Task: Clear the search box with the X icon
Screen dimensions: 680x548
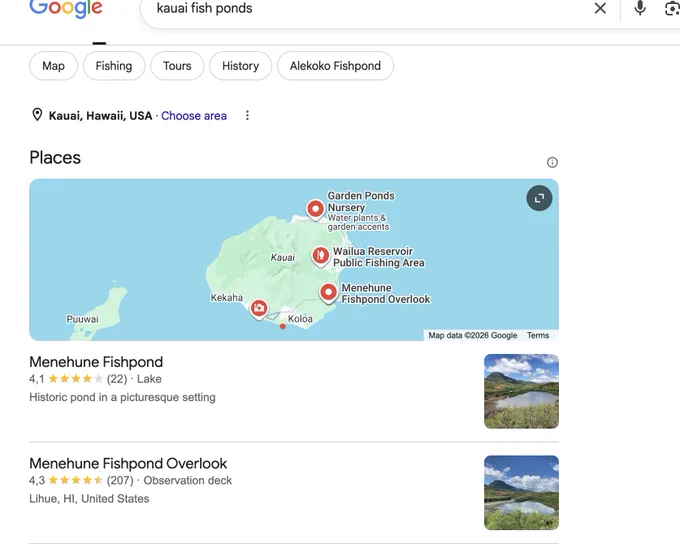Action: (x=600, y=8)
